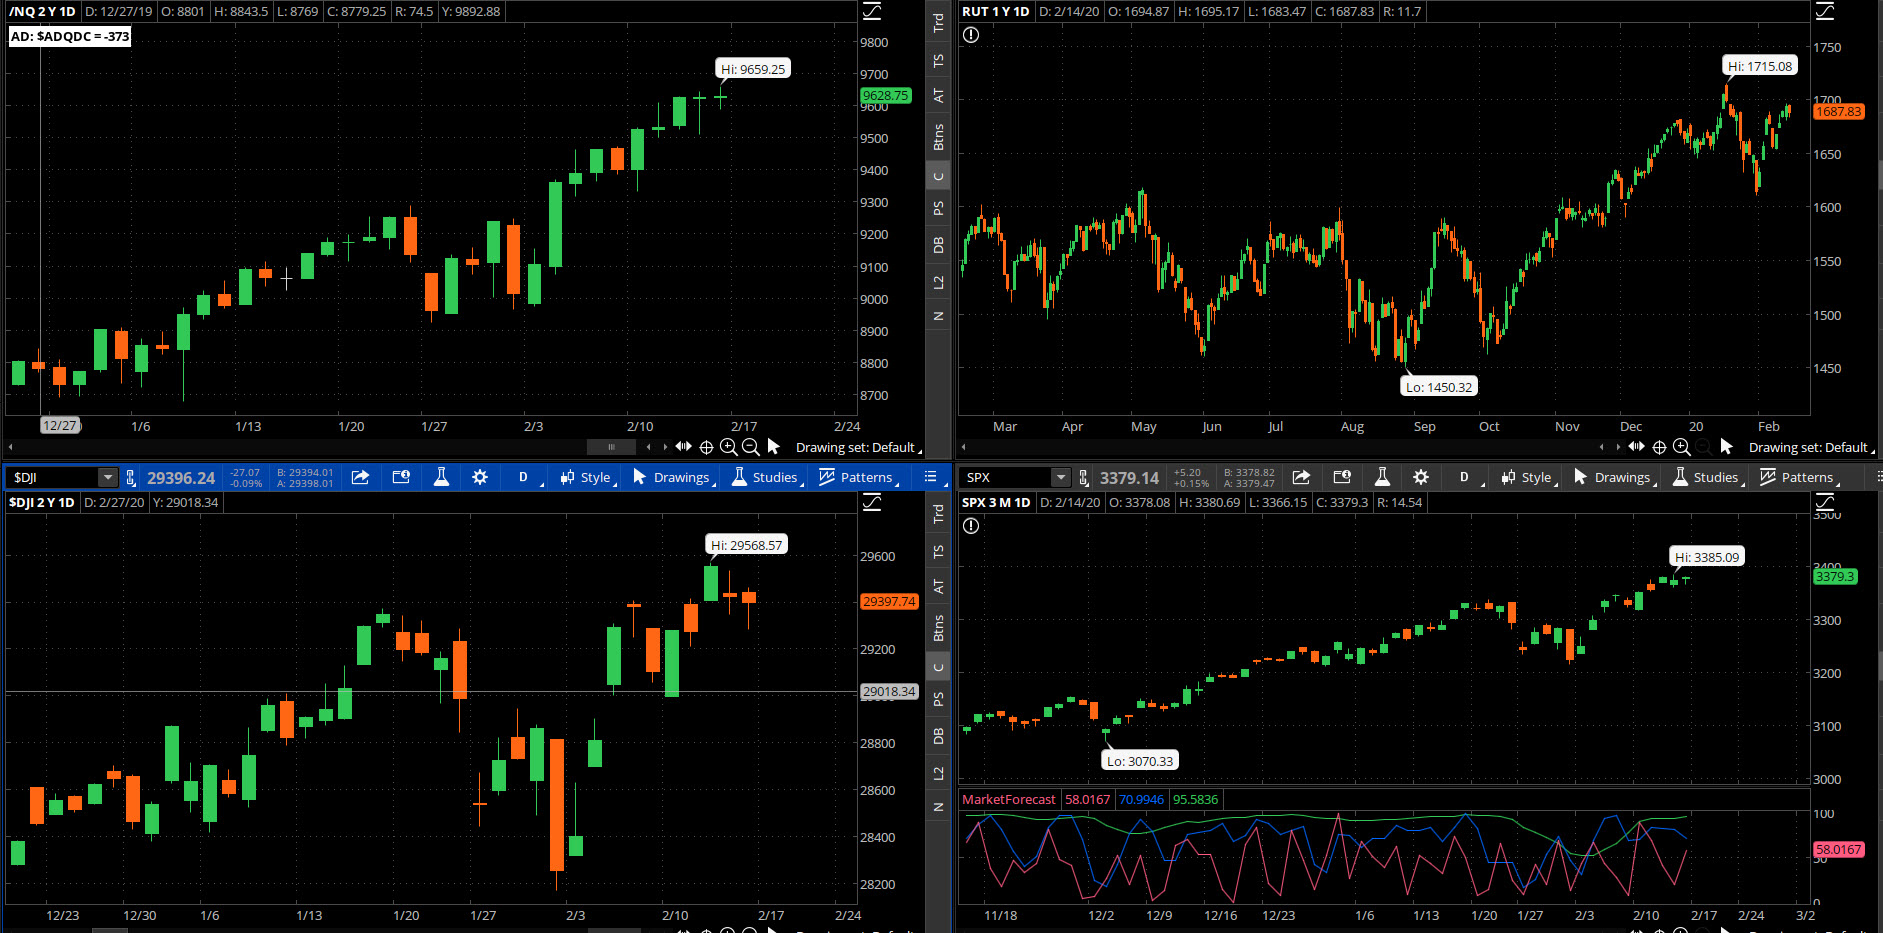Open Patterns menu in SPX toolbar
Viewport: 1883px width, 933px height.
pos(1799,478)
